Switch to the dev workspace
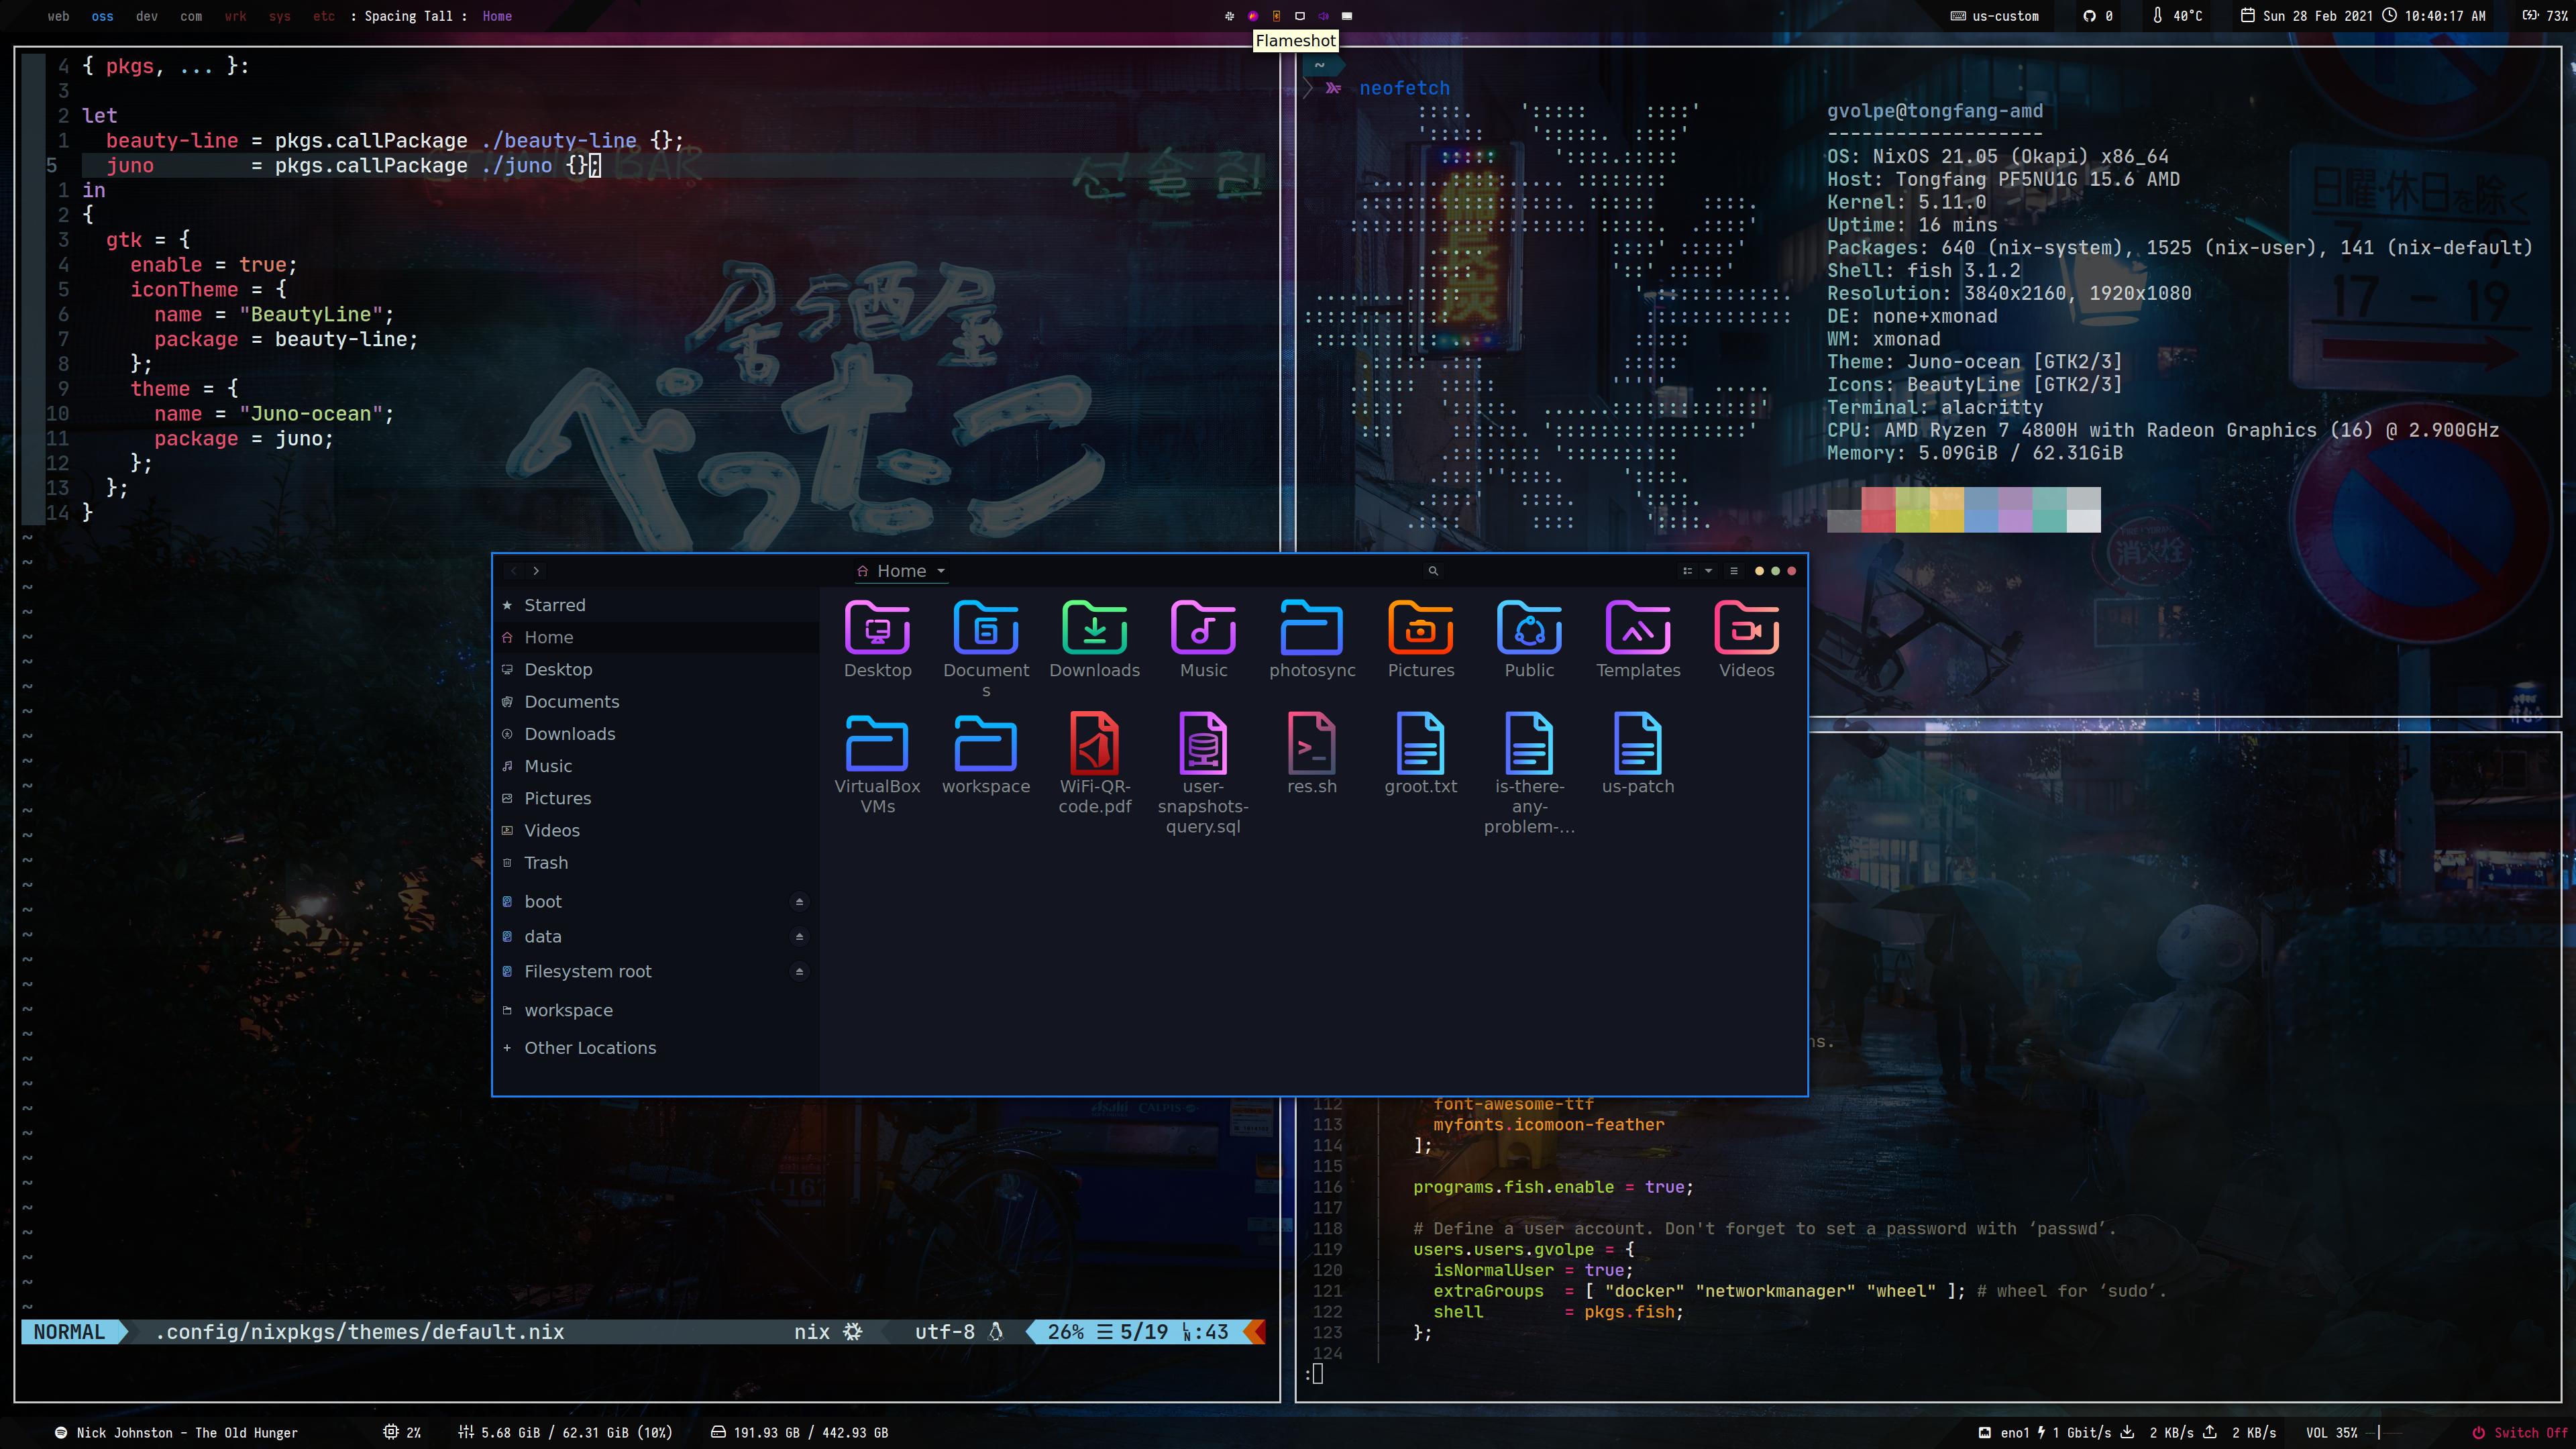The image size is (2576, 1449). [x=147, y=16]
